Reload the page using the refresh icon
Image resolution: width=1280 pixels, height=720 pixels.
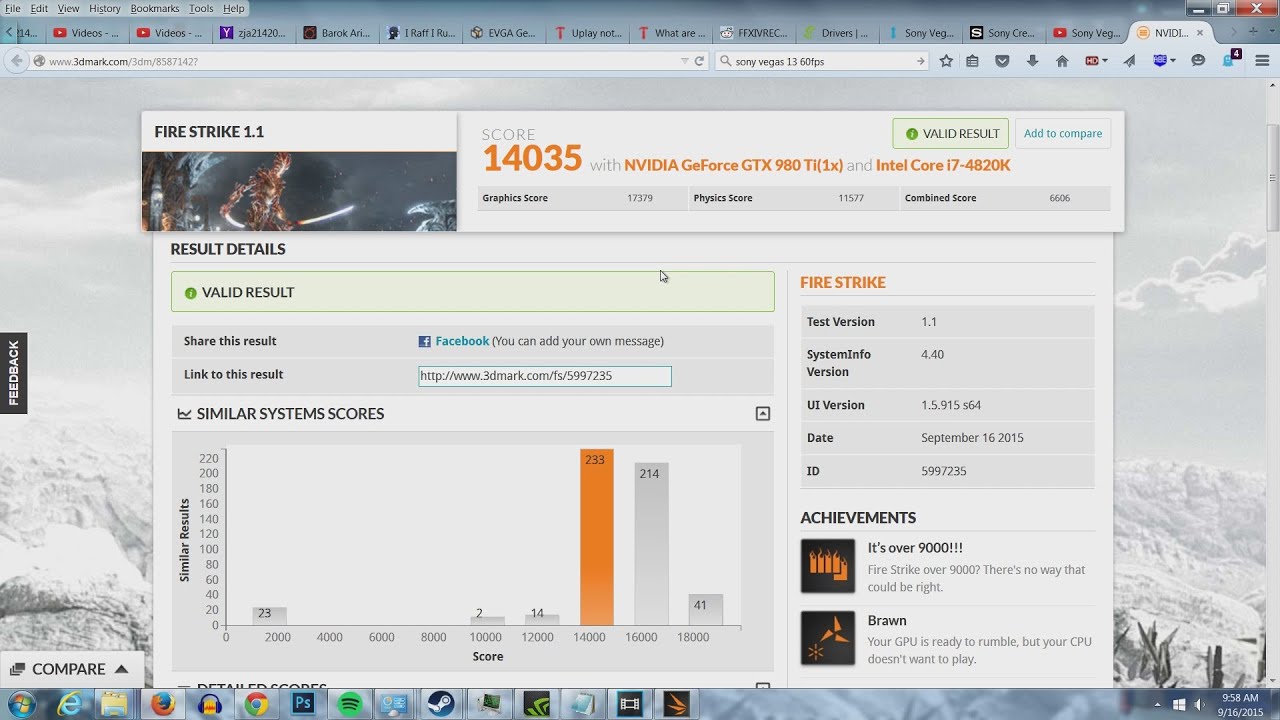click(x=699, y=61)
